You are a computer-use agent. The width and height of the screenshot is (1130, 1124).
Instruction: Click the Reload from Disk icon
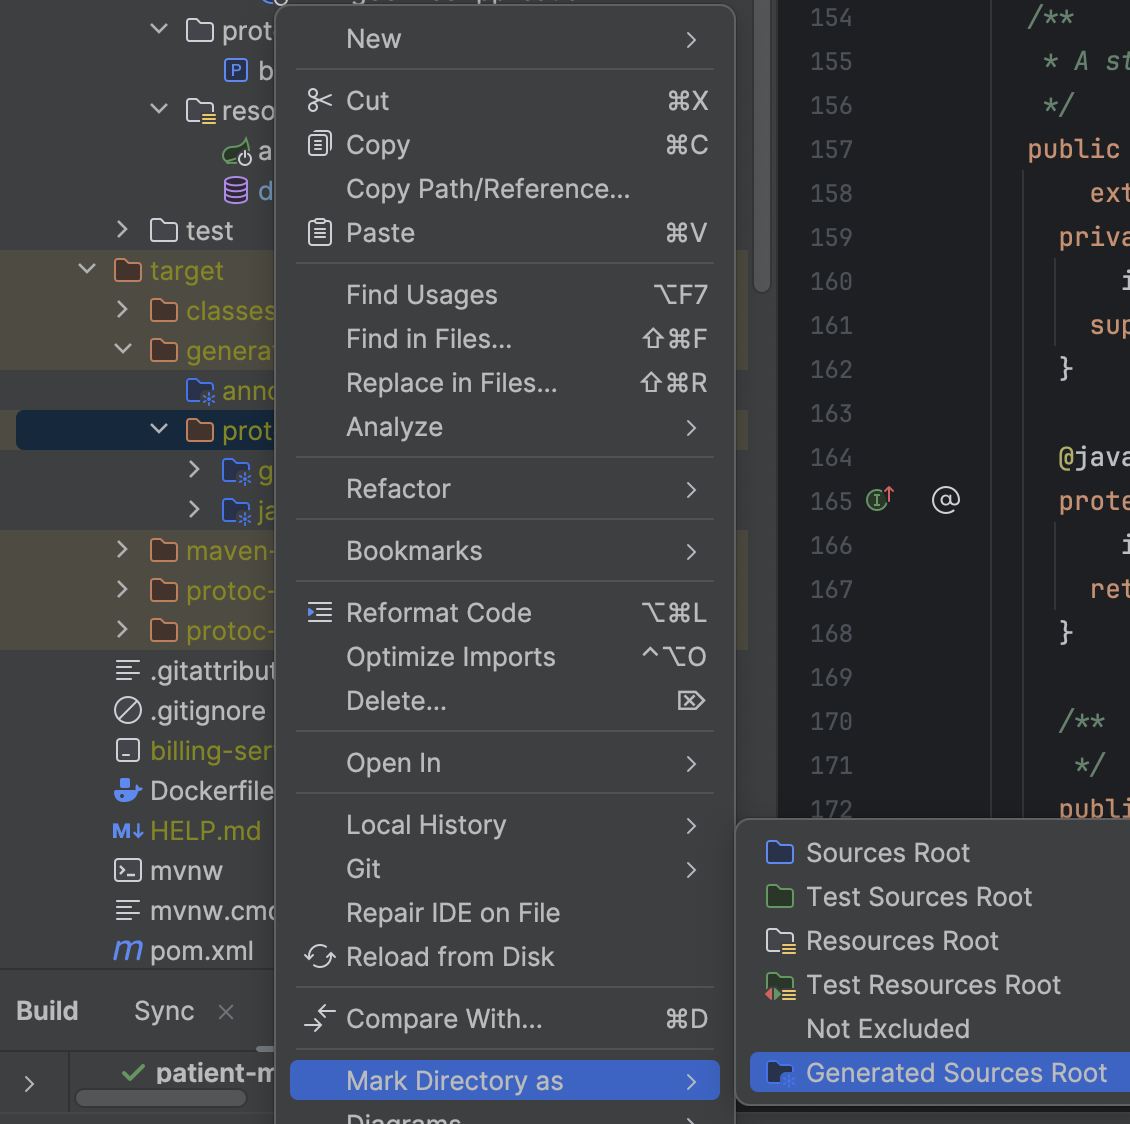pyautogui.click(x=319, y=957)
